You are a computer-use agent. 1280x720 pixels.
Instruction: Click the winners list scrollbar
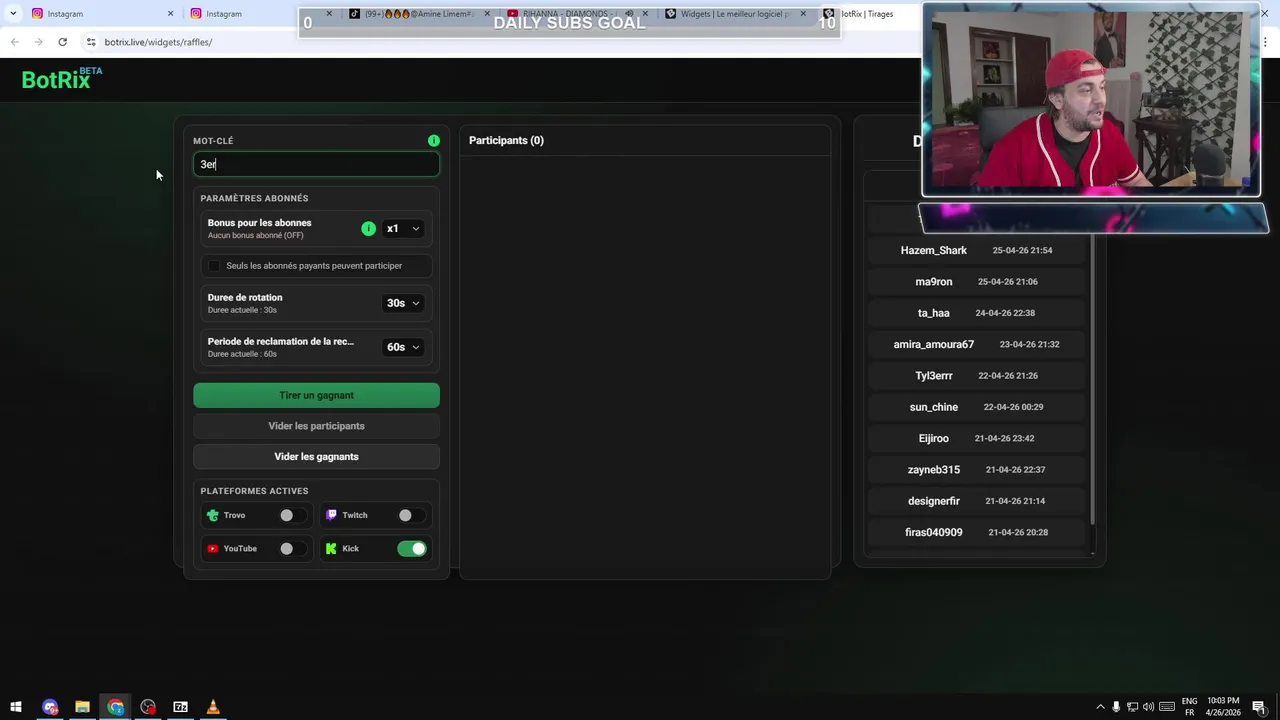[x=1093, y=380]
